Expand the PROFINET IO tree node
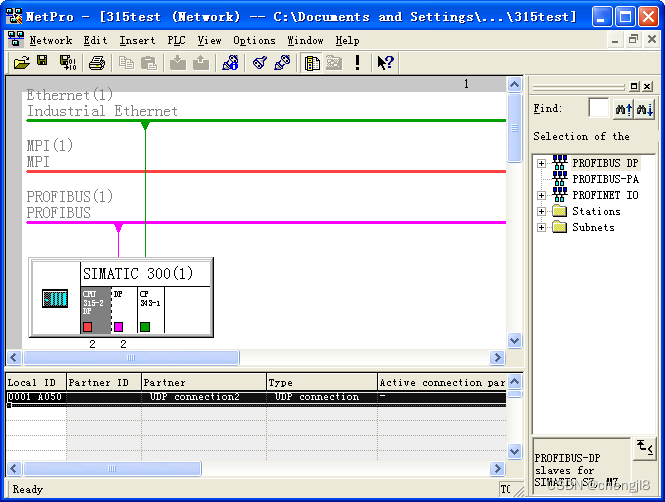 (x=541, y=195)
